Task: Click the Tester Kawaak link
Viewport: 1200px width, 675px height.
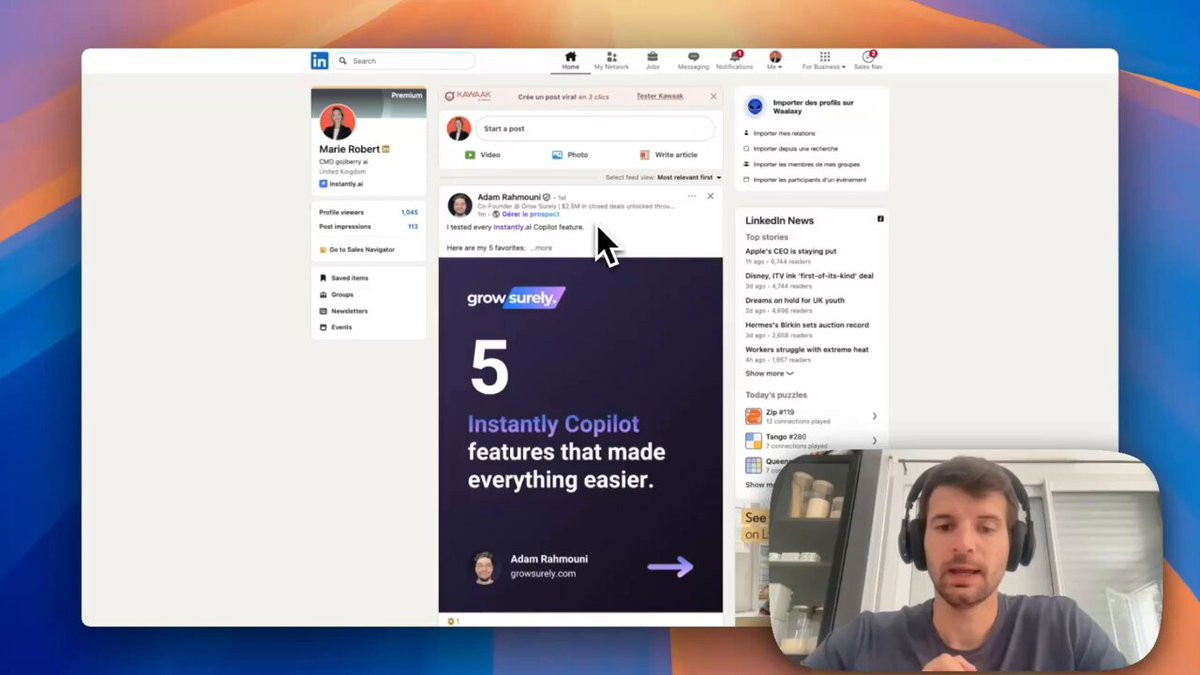Action: 660,96
